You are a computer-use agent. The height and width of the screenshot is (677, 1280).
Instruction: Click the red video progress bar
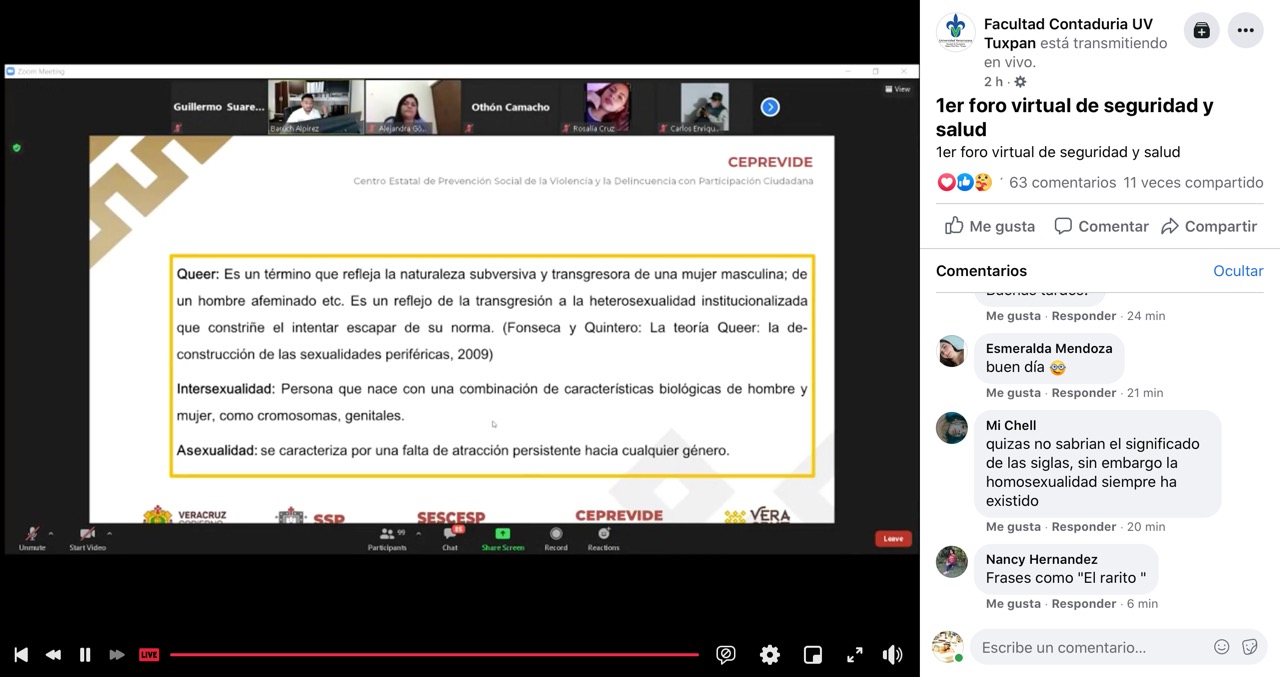pos(434,655)
